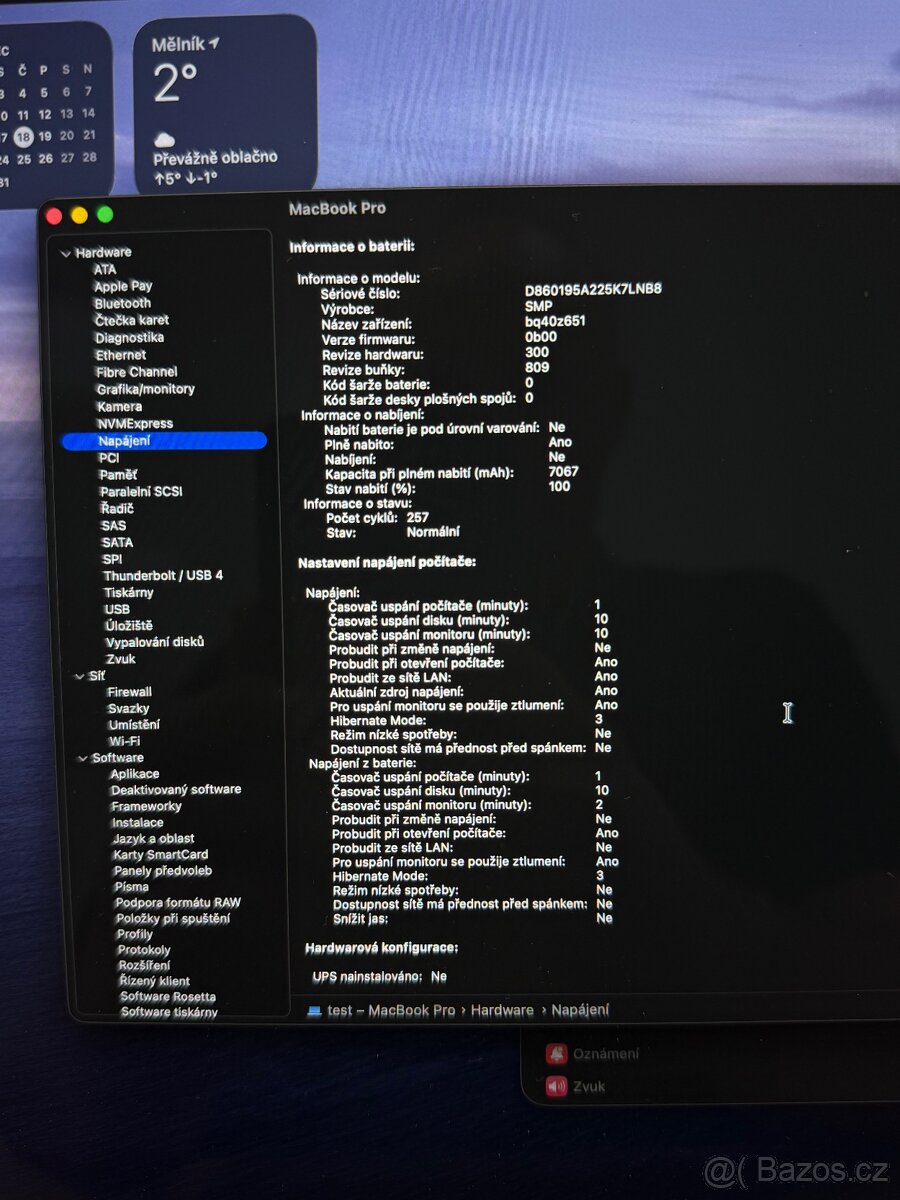Collapse the Software section in the sidebar
Image resolution: width=900 pixels, height=1200 pixels.
(x=85, y=757)
